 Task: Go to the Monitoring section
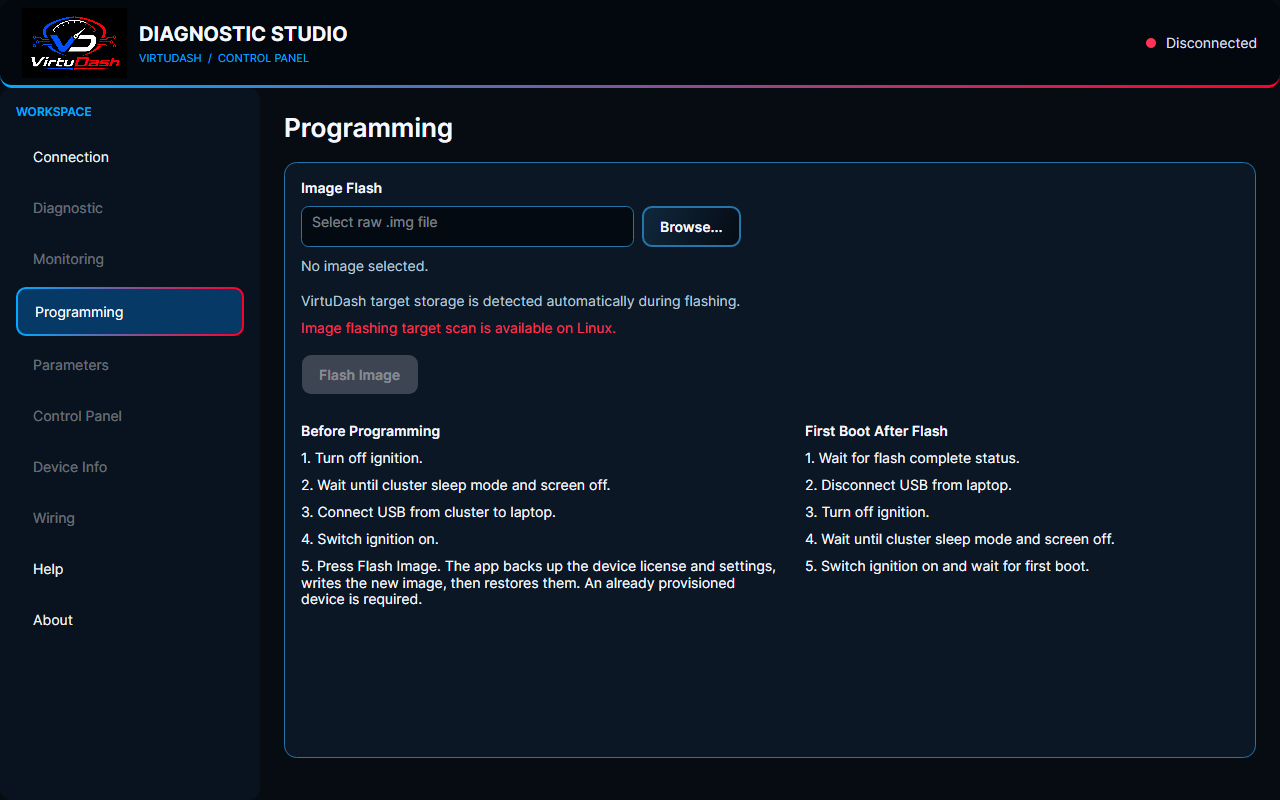(130, 259)
